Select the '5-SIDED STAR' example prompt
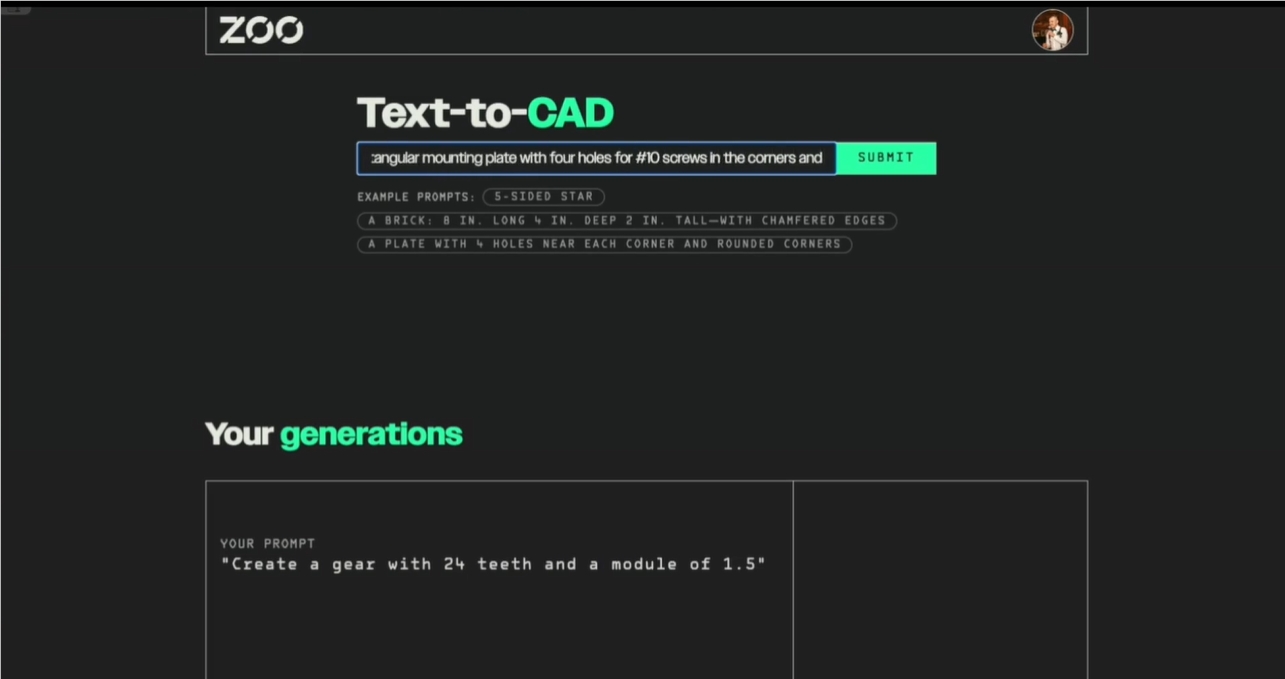 (x=543, y=197)
